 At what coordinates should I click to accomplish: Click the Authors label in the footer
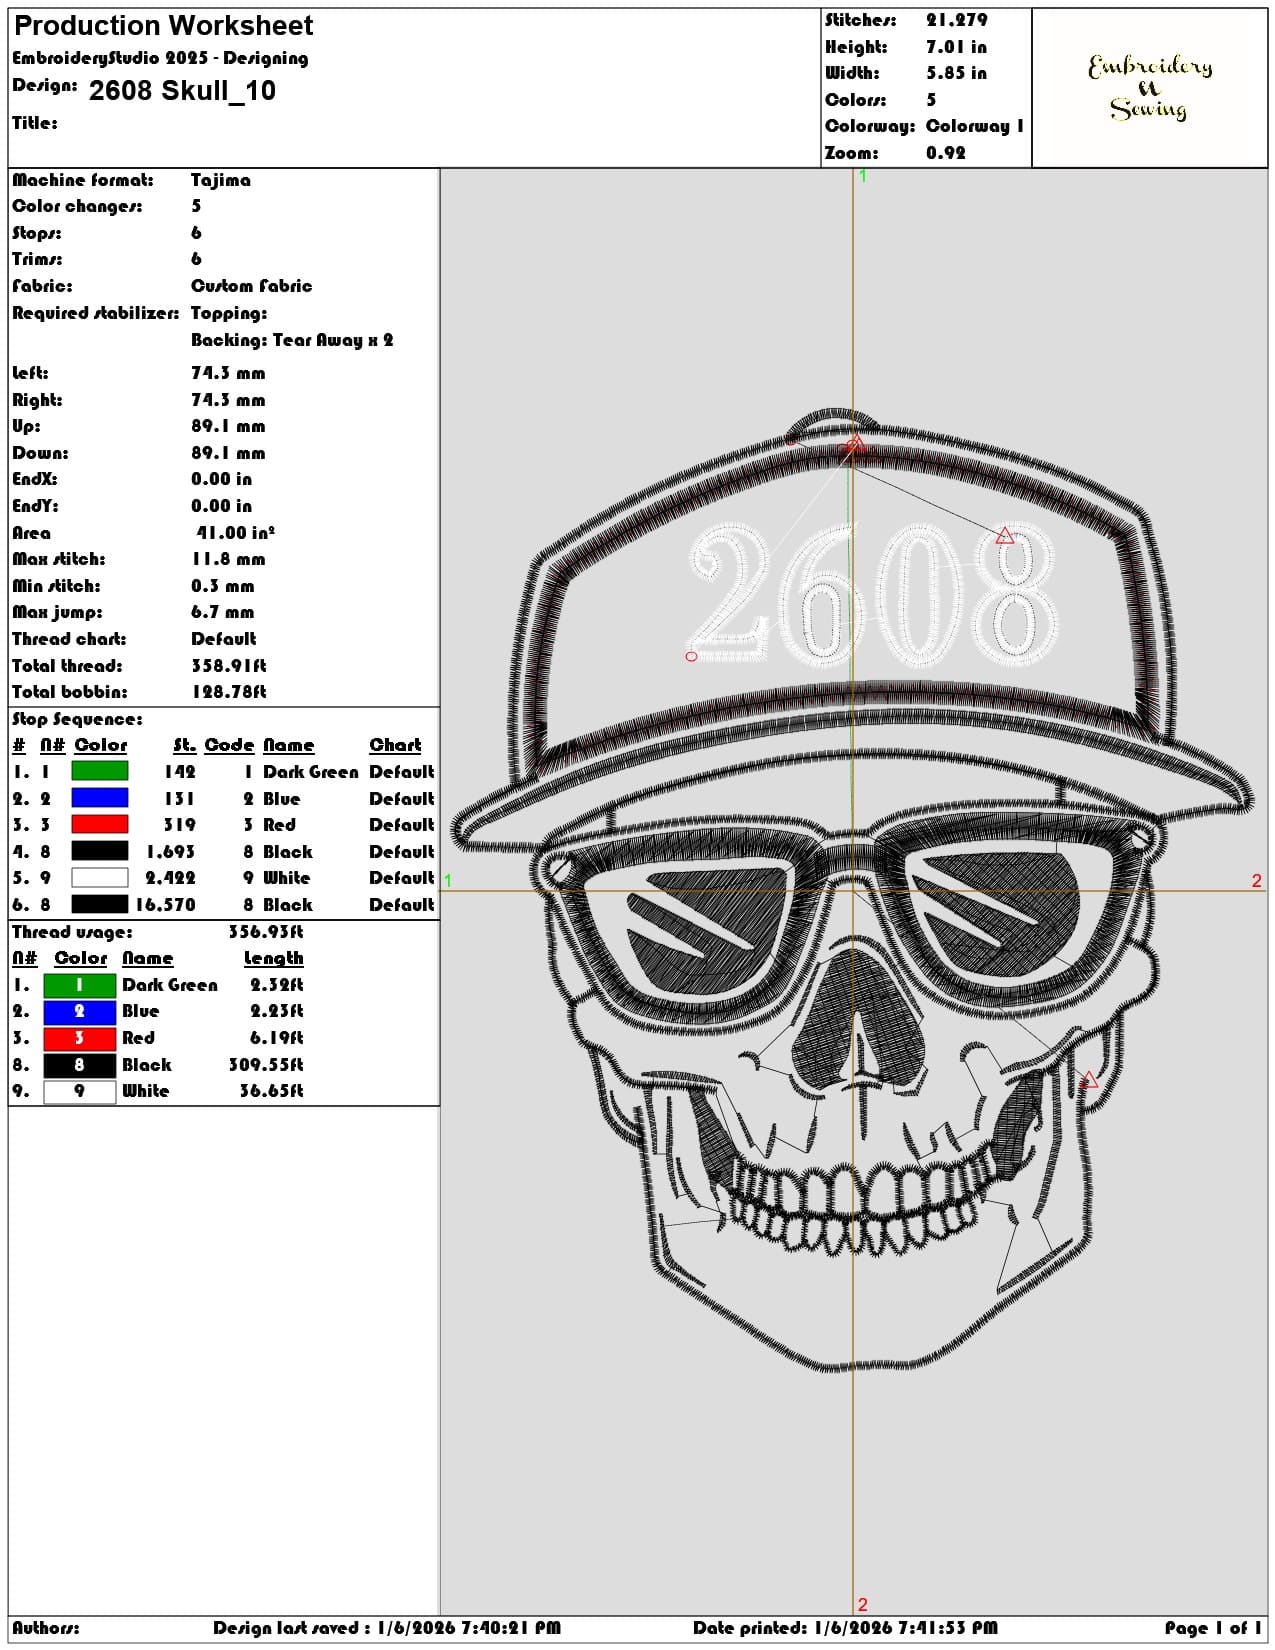[46, 1628]
